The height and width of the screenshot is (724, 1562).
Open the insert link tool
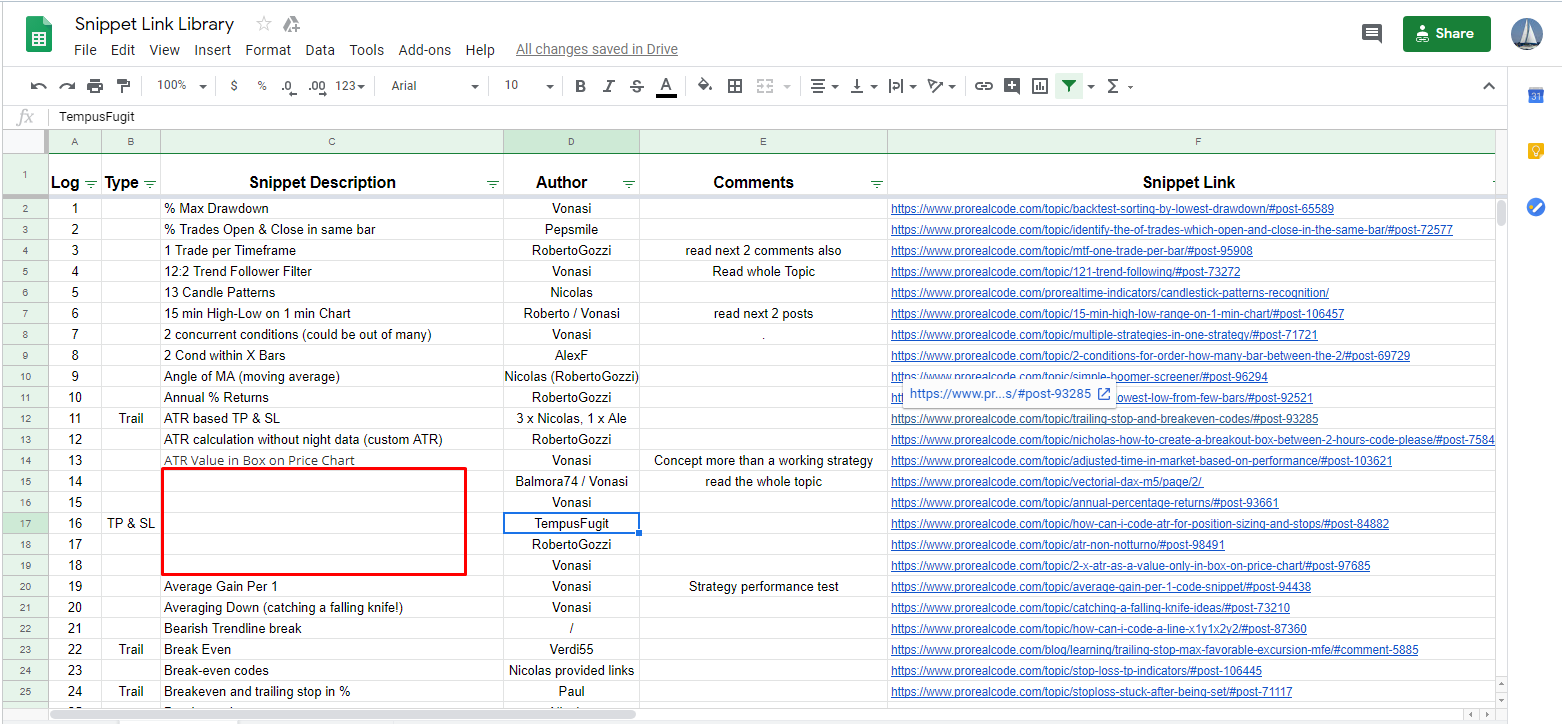coord(984,86)
